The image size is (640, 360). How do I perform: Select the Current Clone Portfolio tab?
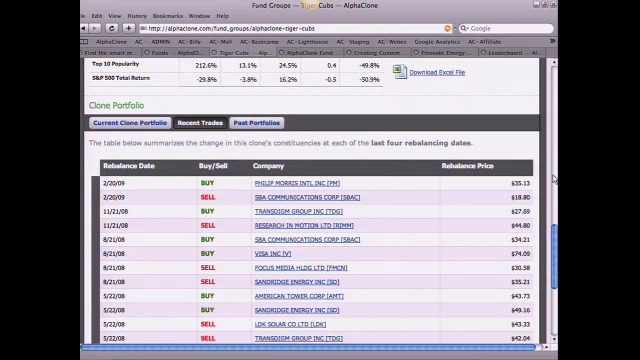pos(130,123)
